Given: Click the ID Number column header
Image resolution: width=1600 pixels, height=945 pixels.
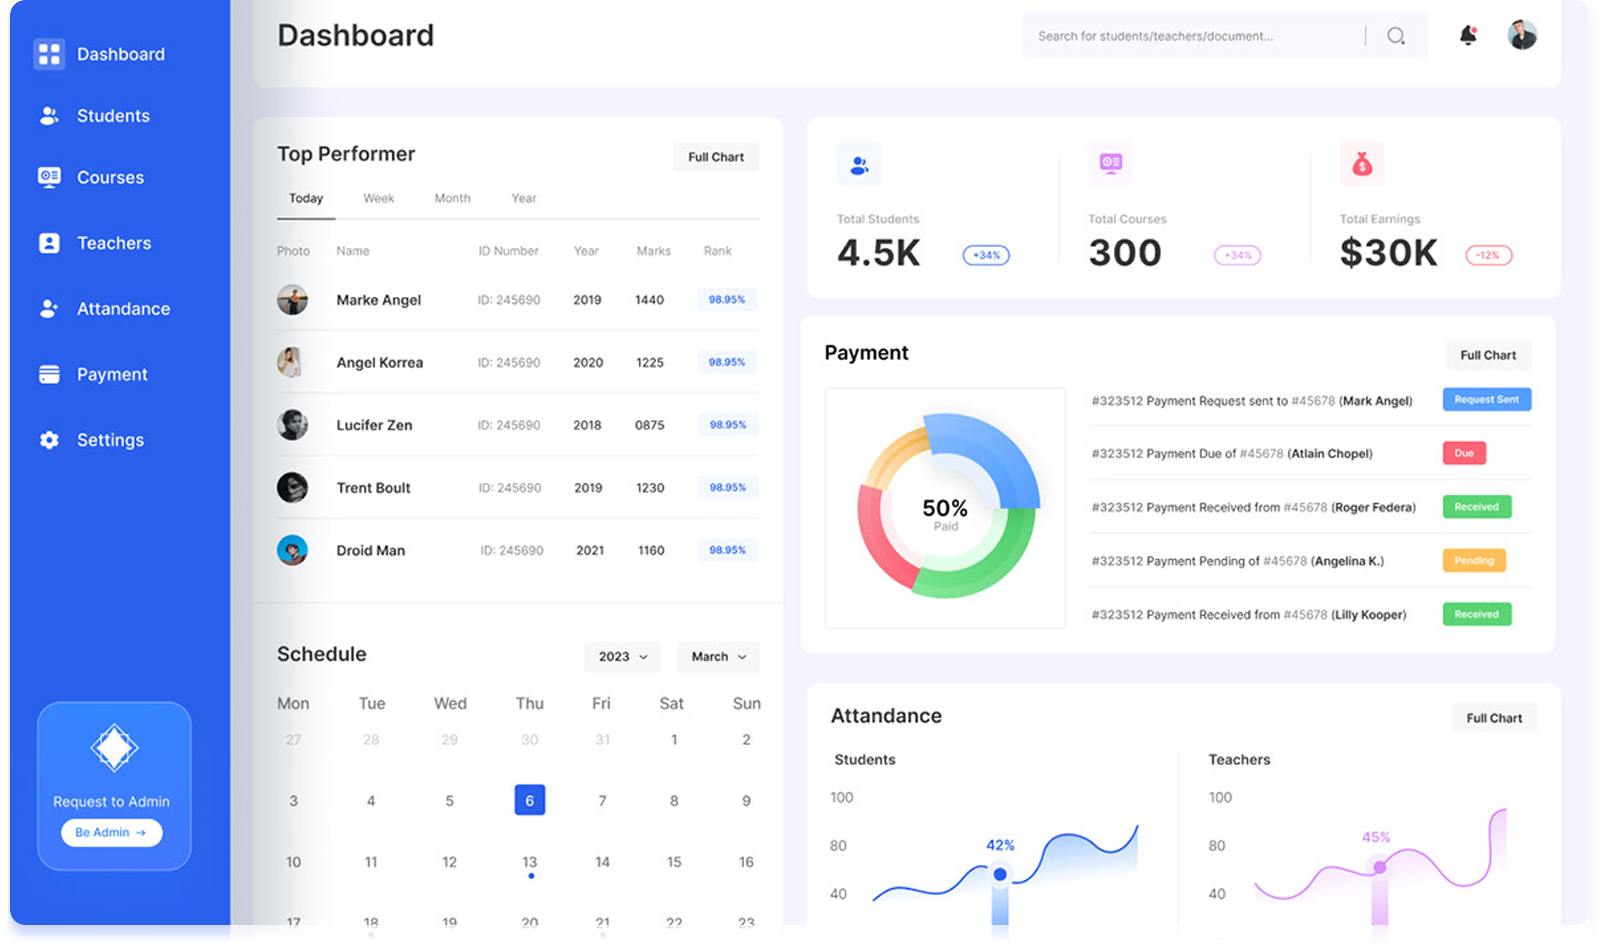Looking at the screenshot, I should 508,251.
